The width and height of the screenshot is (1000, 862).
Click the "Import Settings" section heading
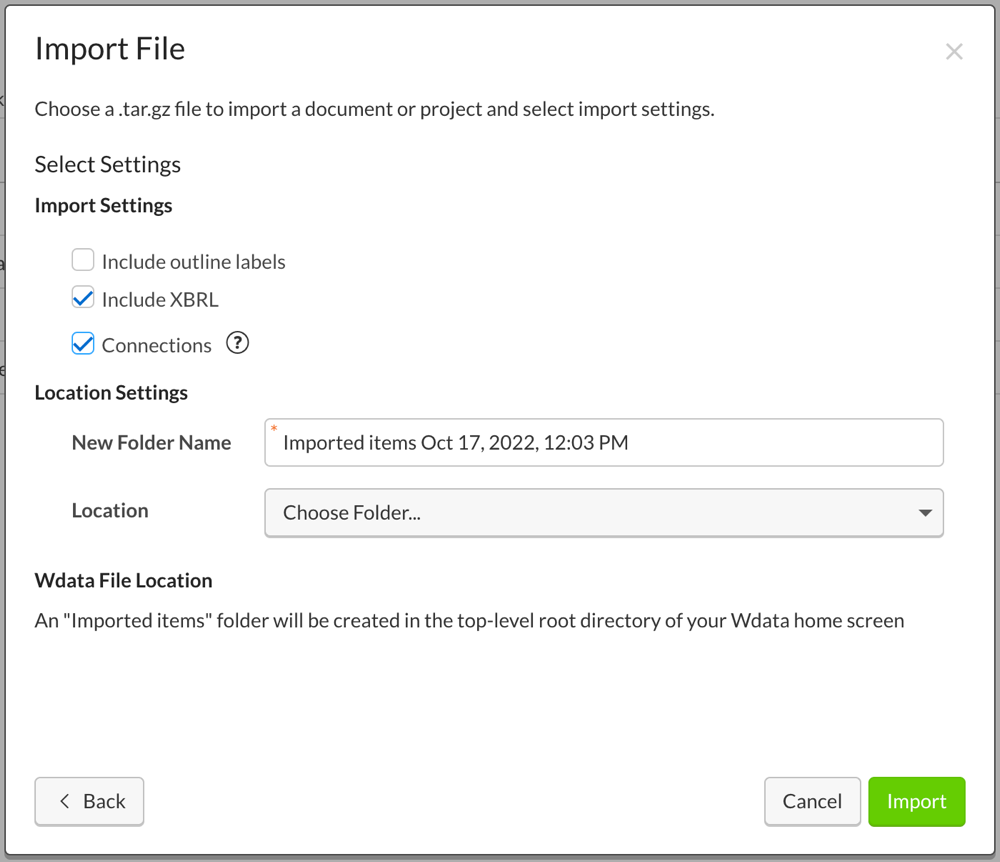pos(103,205)
